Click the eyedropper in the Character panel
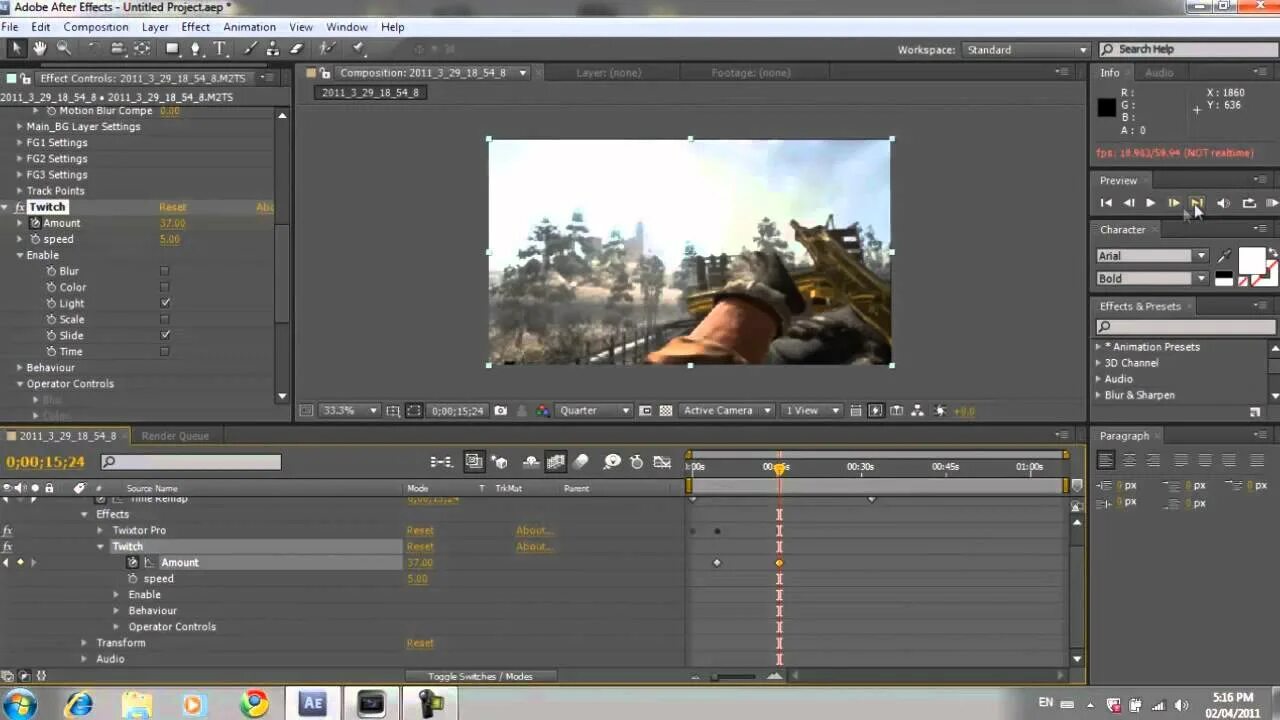Screen dimensions: 1280x720 [1225, 256]
